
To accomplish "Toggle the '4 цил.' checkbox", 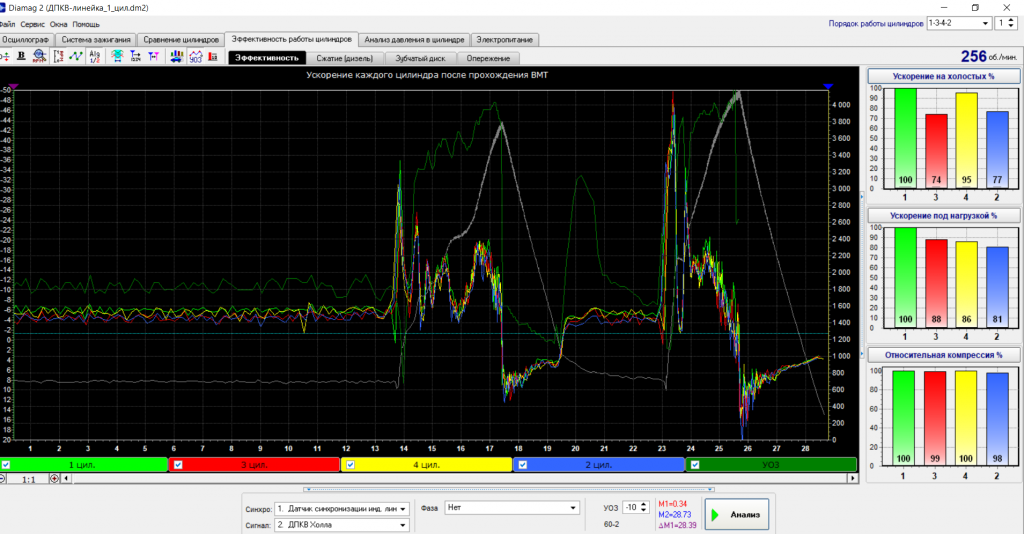I will click(350, 465).
